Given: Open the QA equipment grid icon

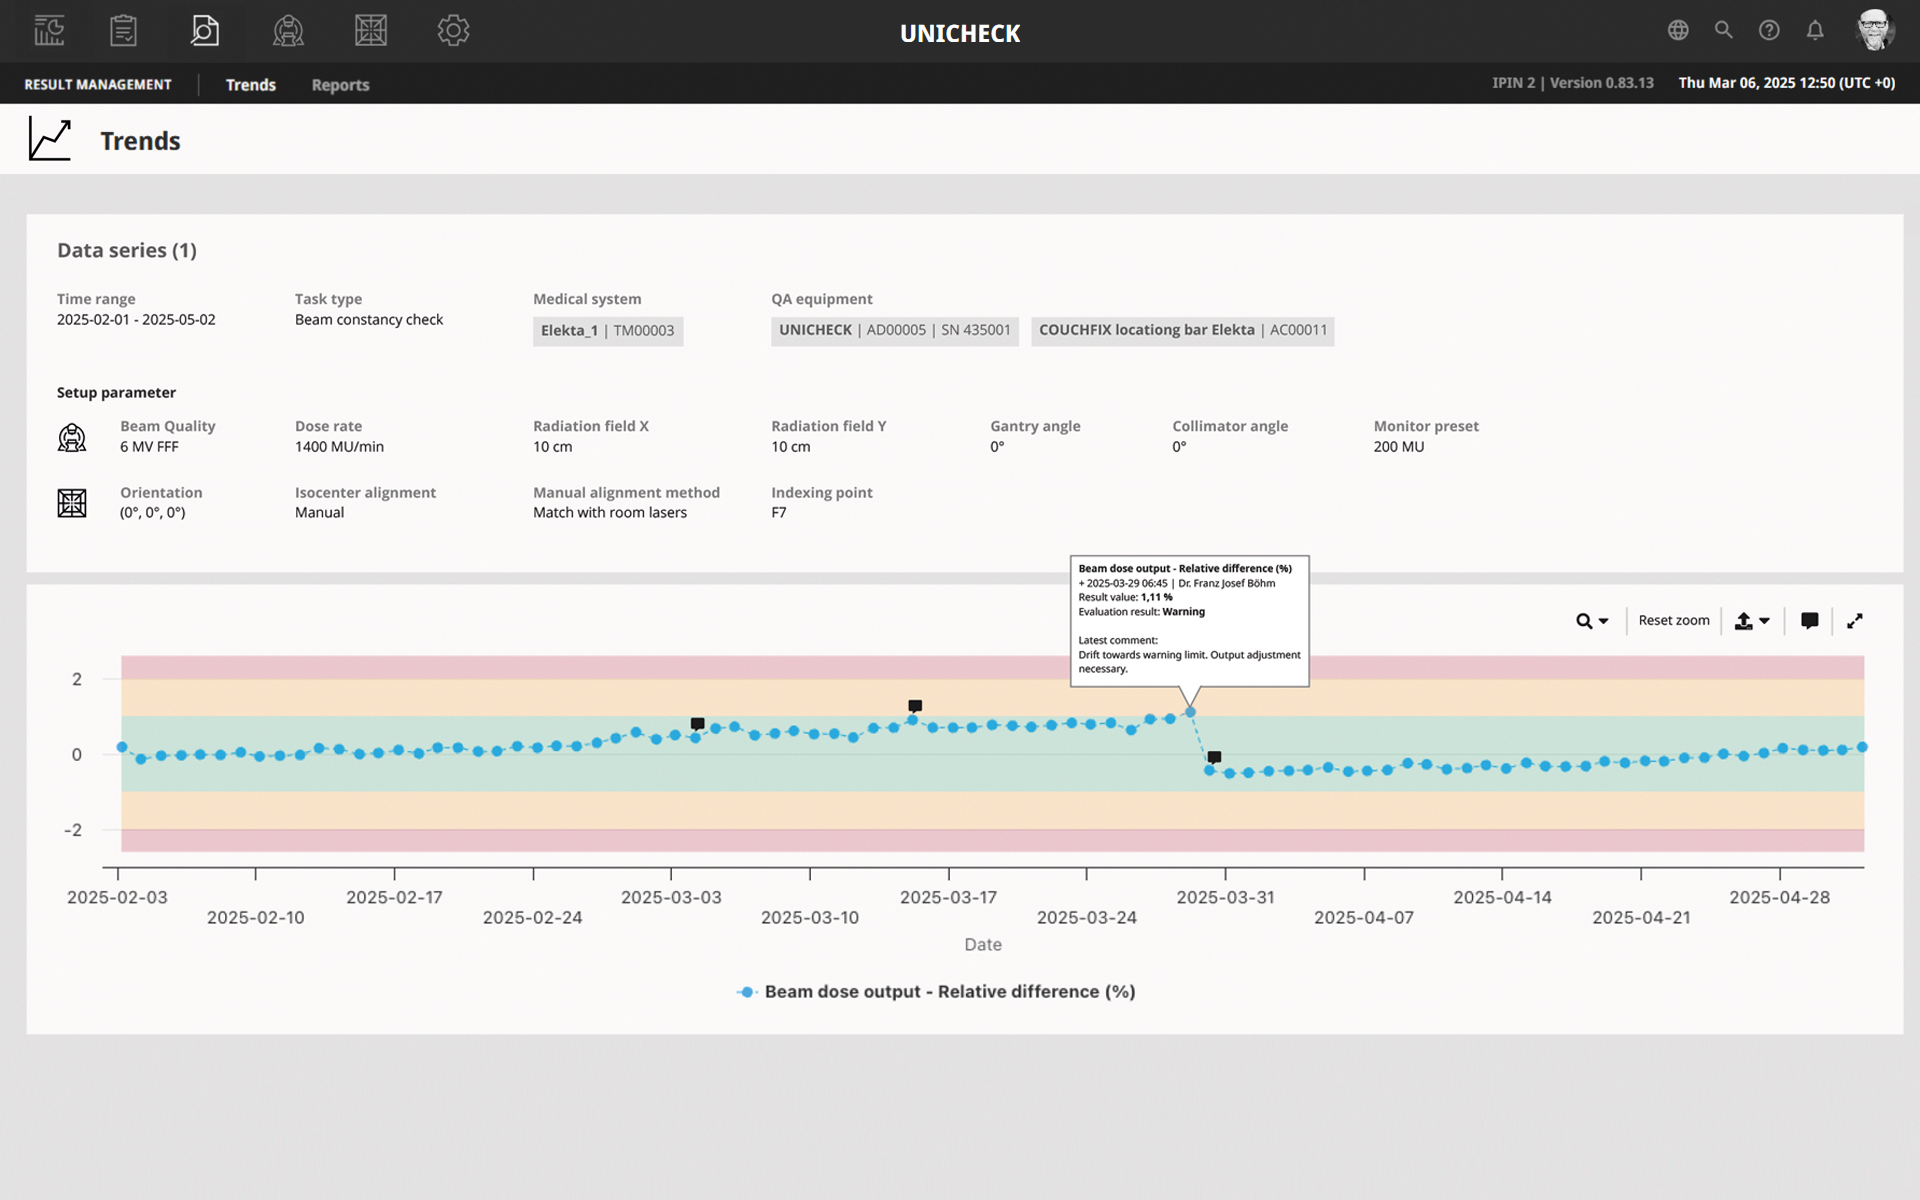Looking at the screenshot, I should (371, 31).
